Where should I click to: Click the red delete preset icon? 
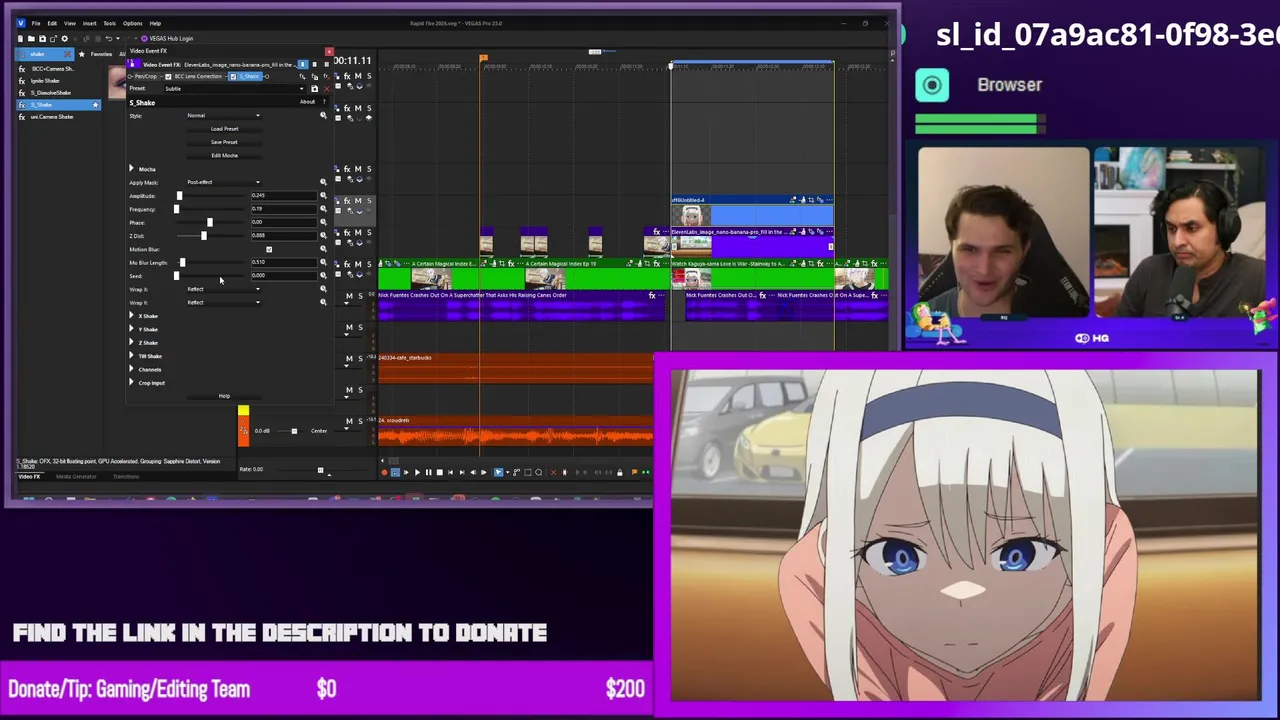[326, 89]
